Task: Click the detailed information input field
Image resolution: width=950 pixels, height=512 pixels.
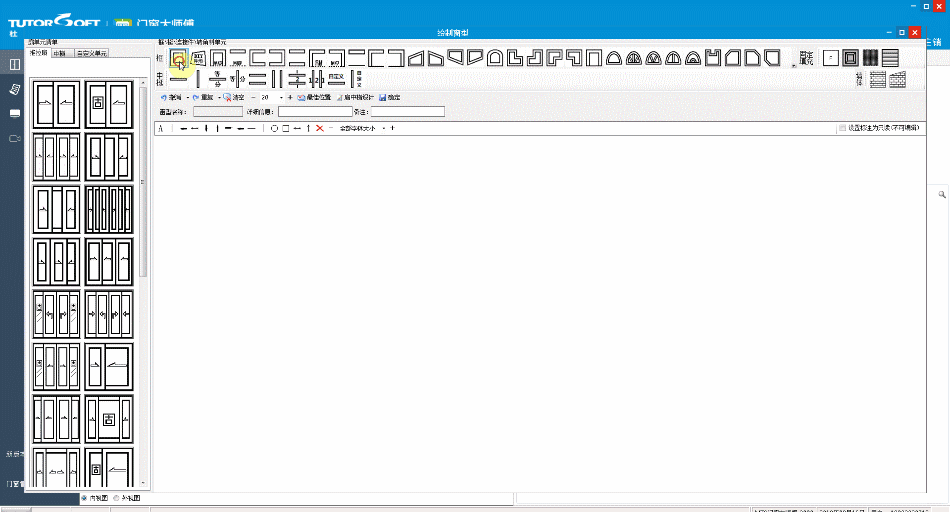Action: click(x=315, y=111)
